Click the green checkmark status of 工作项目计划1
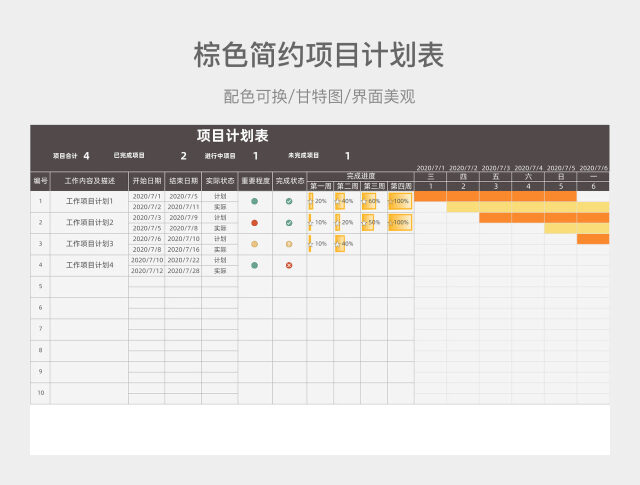Screen dimensions: 640x485 289,201
